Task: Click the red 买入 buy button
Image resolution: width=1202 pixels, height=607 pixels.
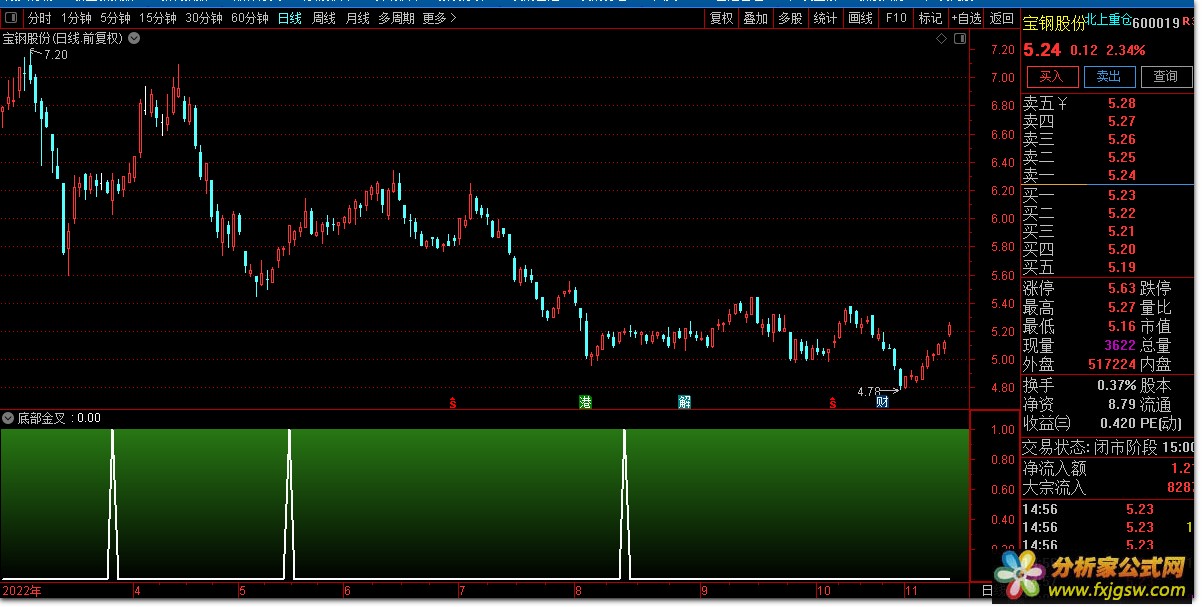Action: tap(1051, 76)
